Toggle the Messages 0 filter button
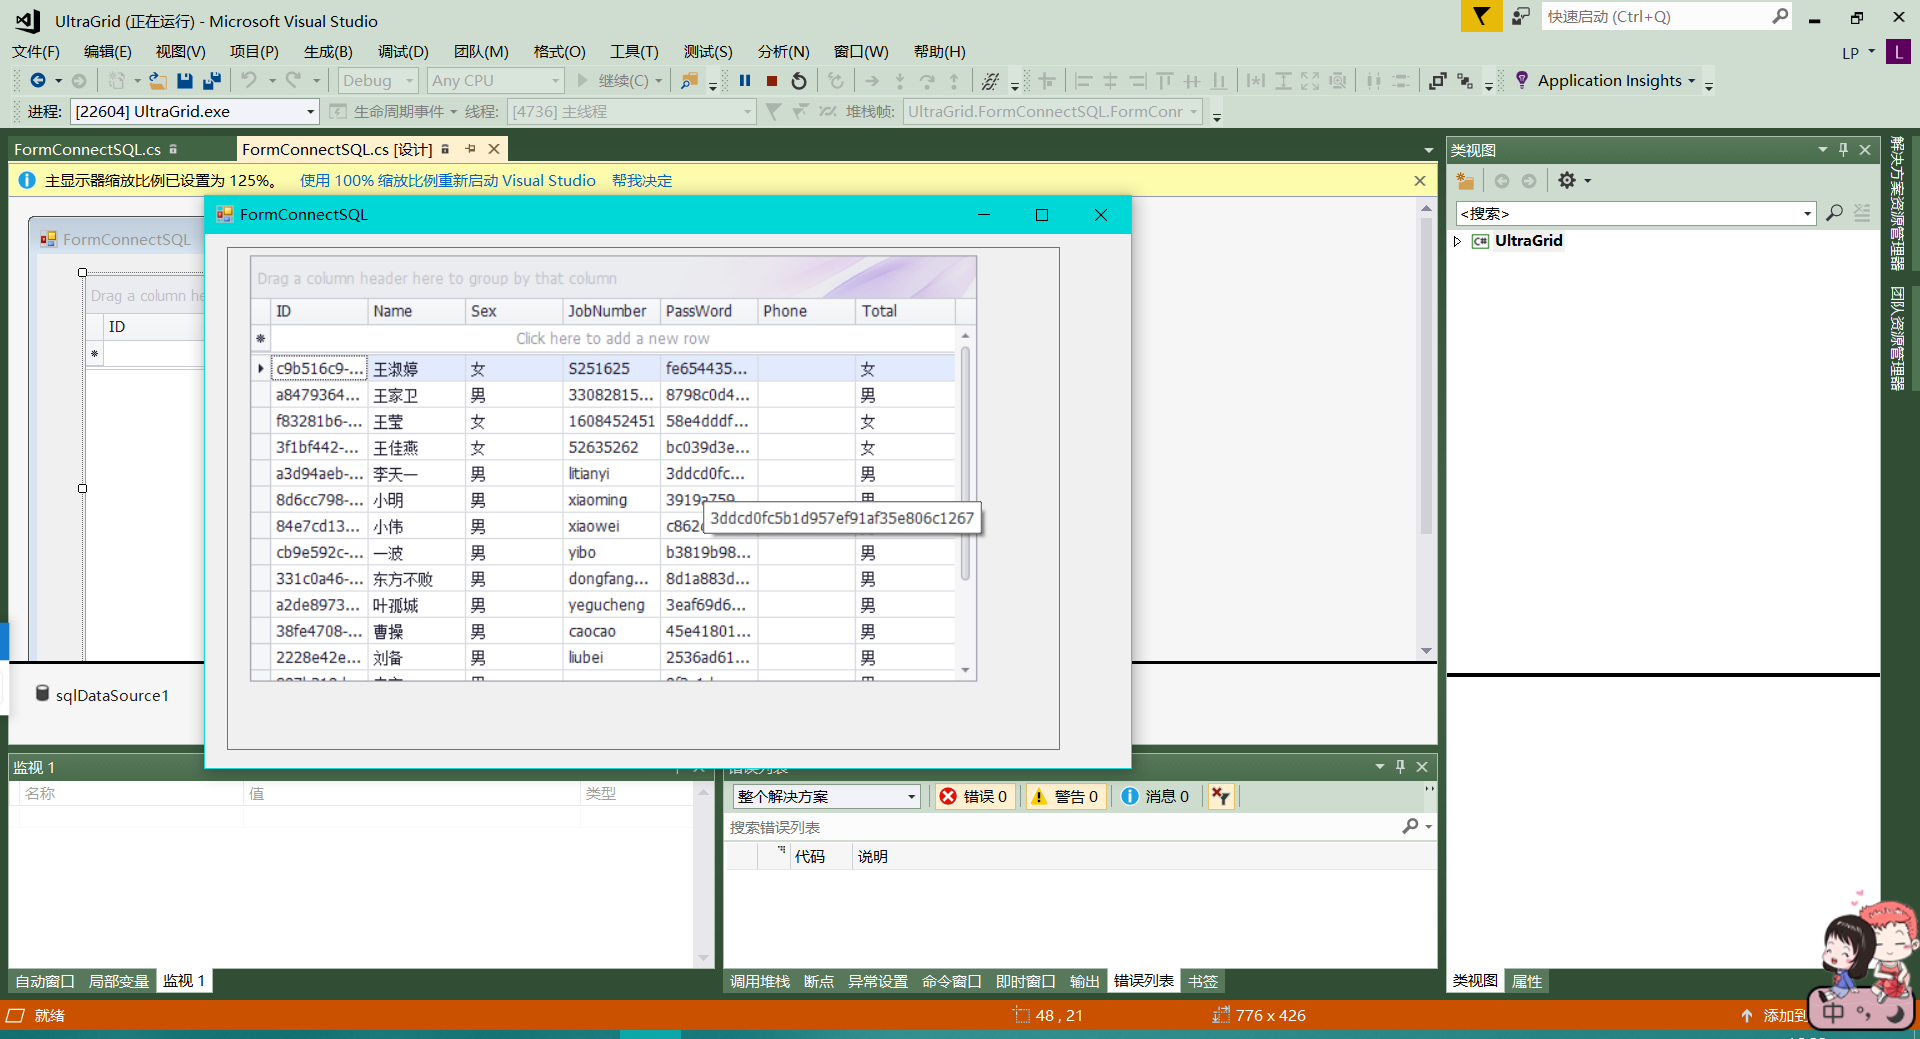 (x=1156, y=796)
